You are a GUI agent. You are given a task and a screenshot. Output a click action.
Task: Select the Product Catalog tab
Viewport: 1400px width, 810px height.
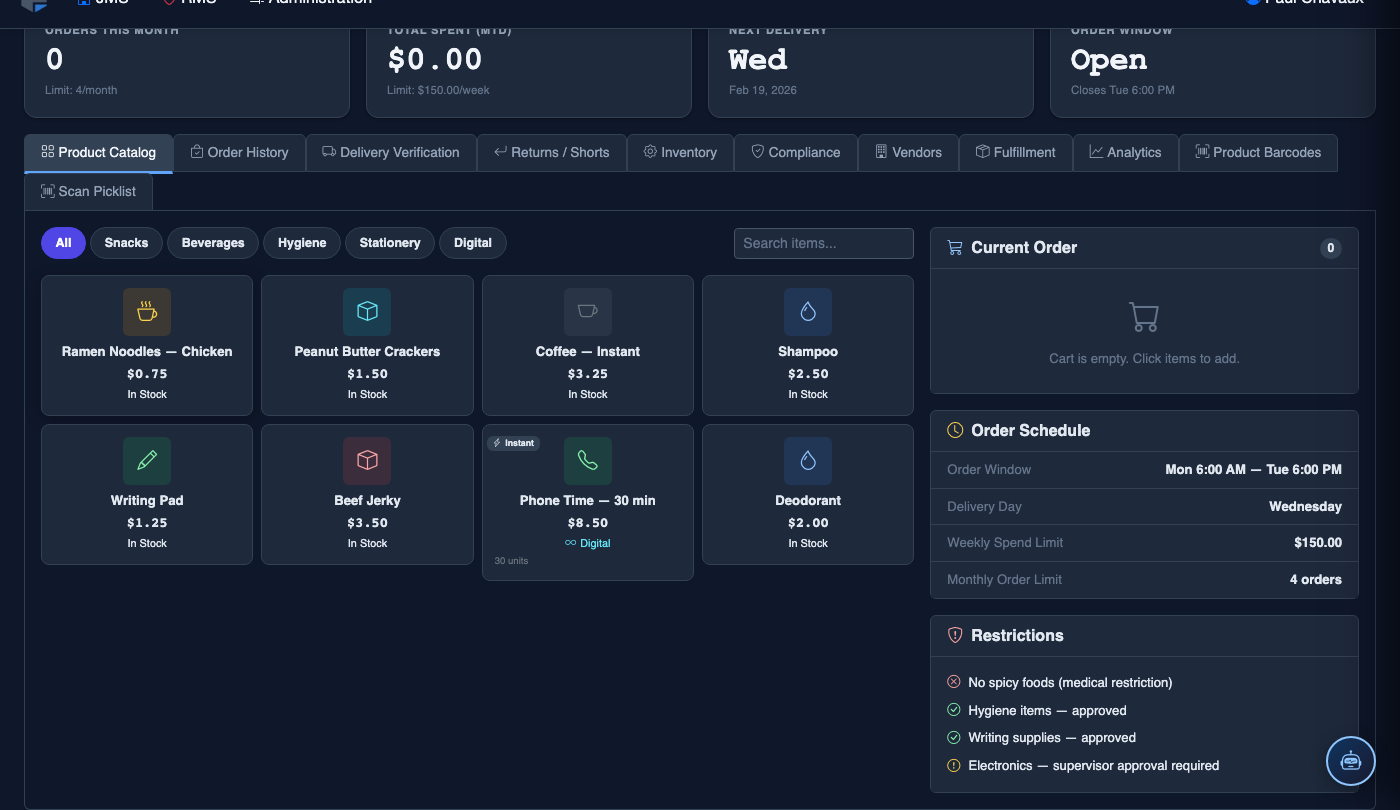99,153
